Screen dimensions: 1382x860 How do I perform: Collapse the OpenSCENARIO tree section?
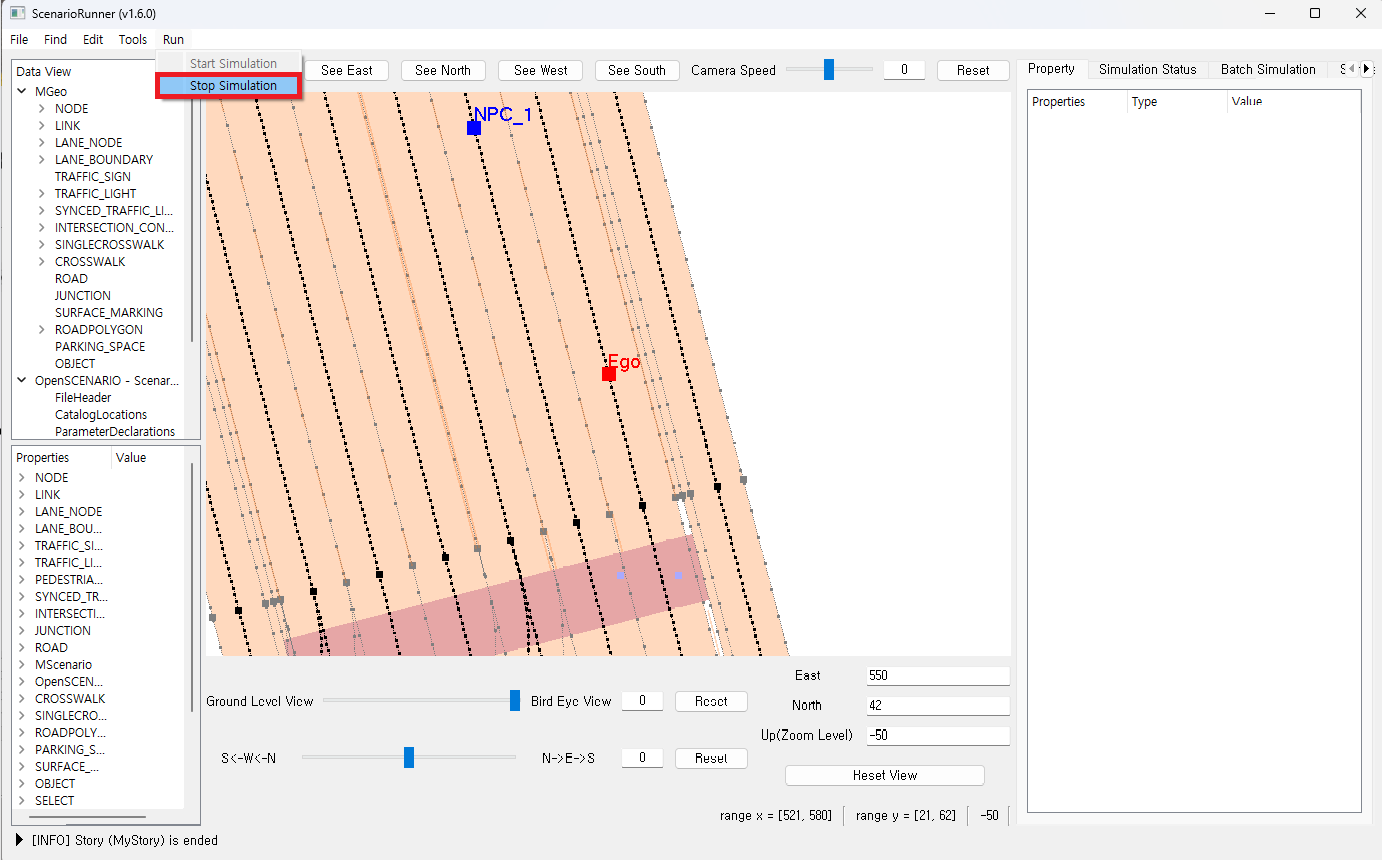click(22, 381)
